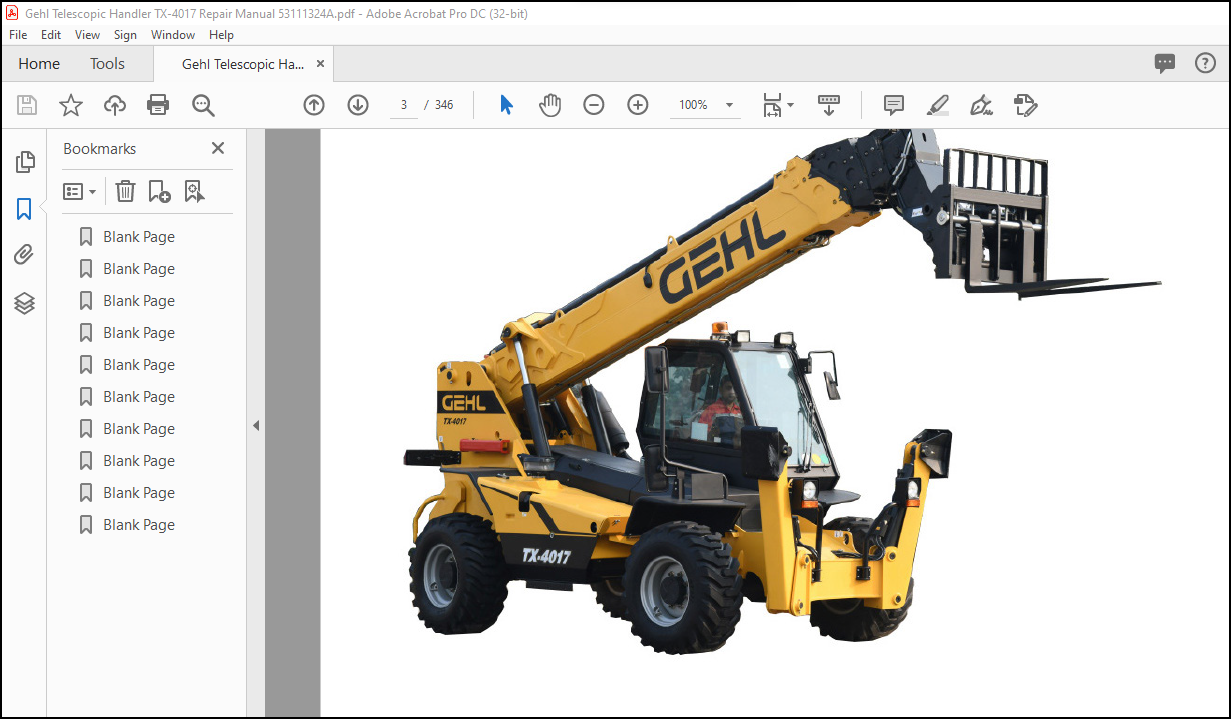Collapse the navigation pane arrow
Screen dimensions: 1231x719
coord(256,425)
